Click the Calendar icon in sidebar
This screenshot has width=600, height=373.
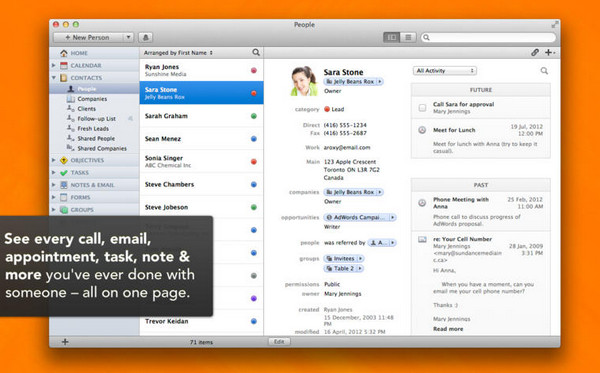coord(64,65)
